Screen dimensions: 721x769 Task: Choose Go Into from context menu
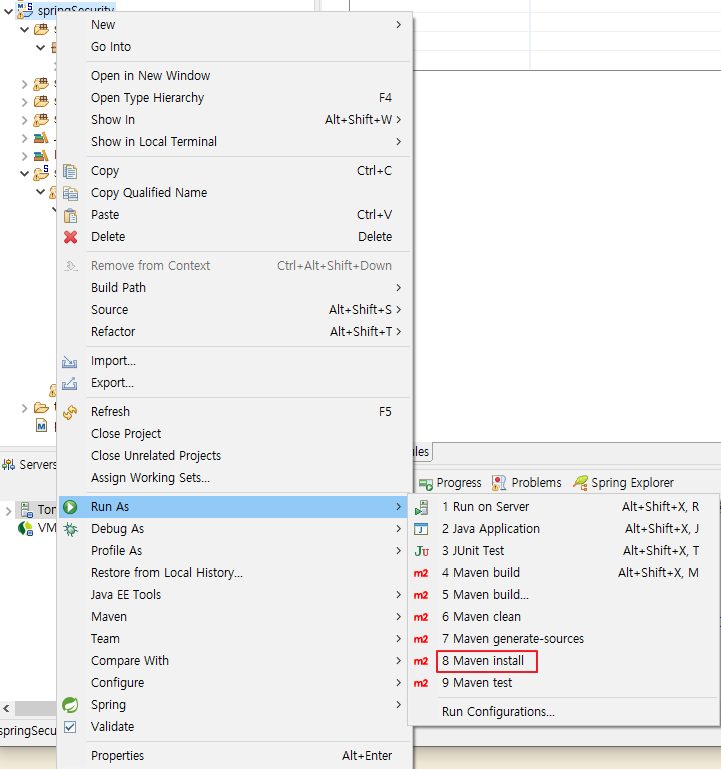(111, 47)
